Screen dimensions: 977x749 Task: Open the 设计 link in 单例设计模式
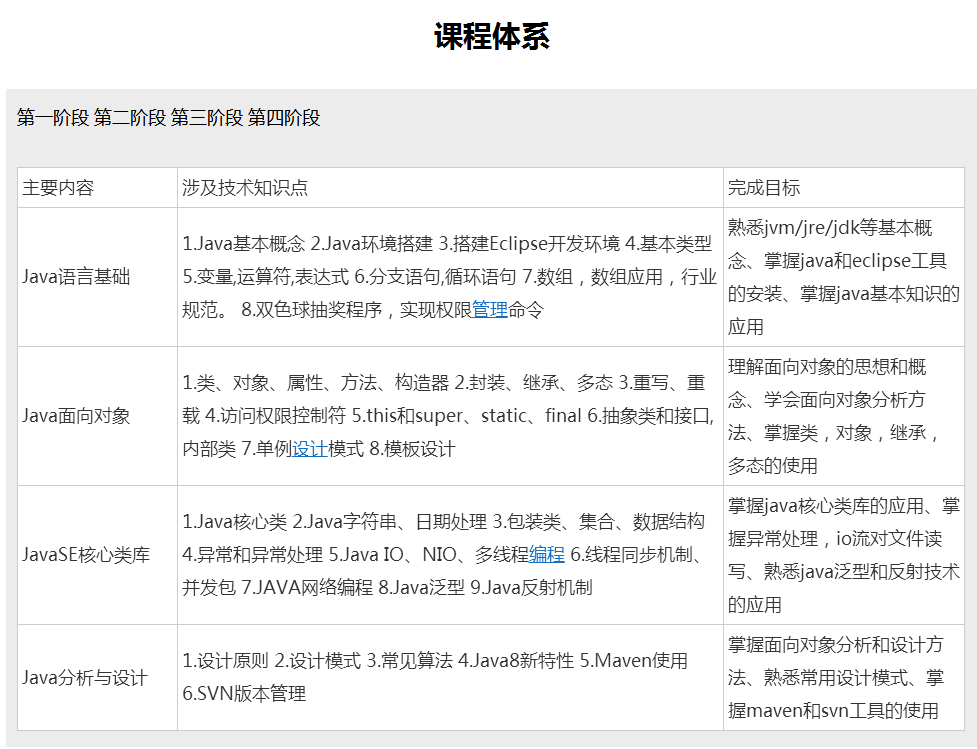(x=310, y=449)
